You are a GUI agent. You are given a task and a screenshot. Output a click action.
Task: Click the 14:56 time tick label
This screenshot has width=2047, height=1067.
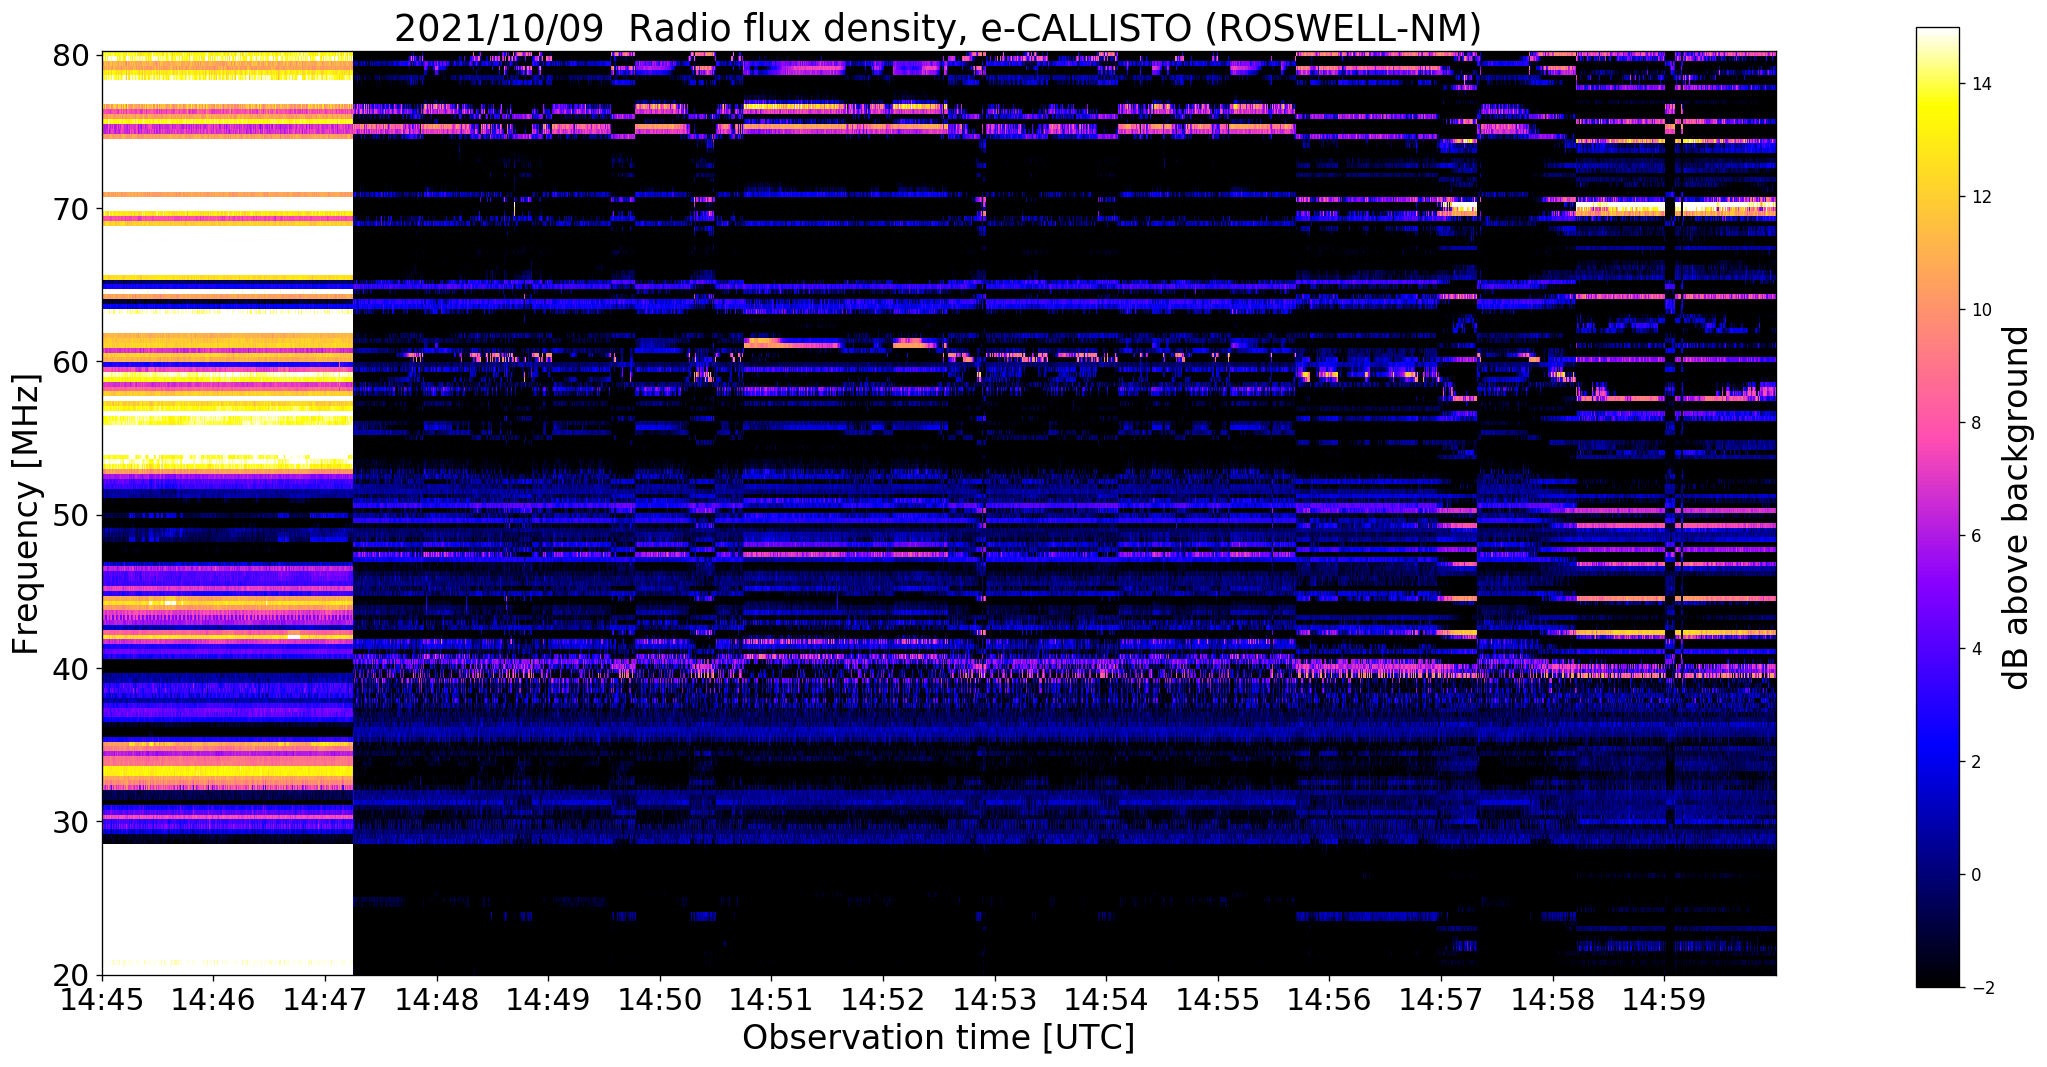(x=1329, y=999)
